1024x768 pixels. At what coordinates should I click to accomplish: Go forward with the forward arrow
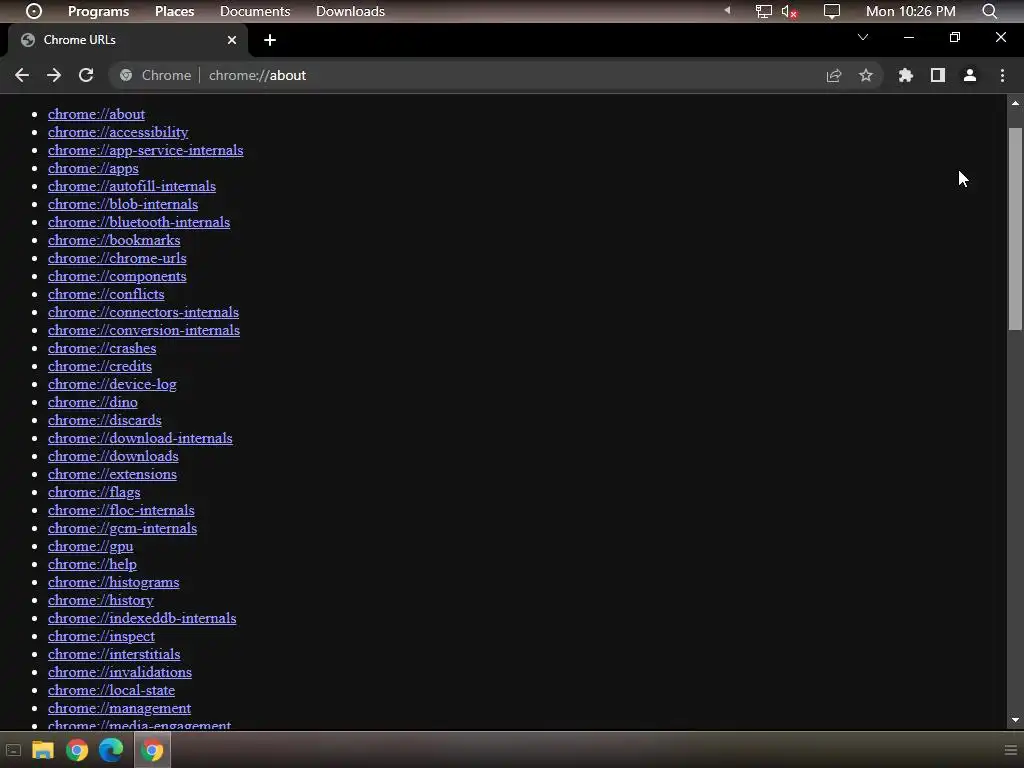click(x=54, y=75)
